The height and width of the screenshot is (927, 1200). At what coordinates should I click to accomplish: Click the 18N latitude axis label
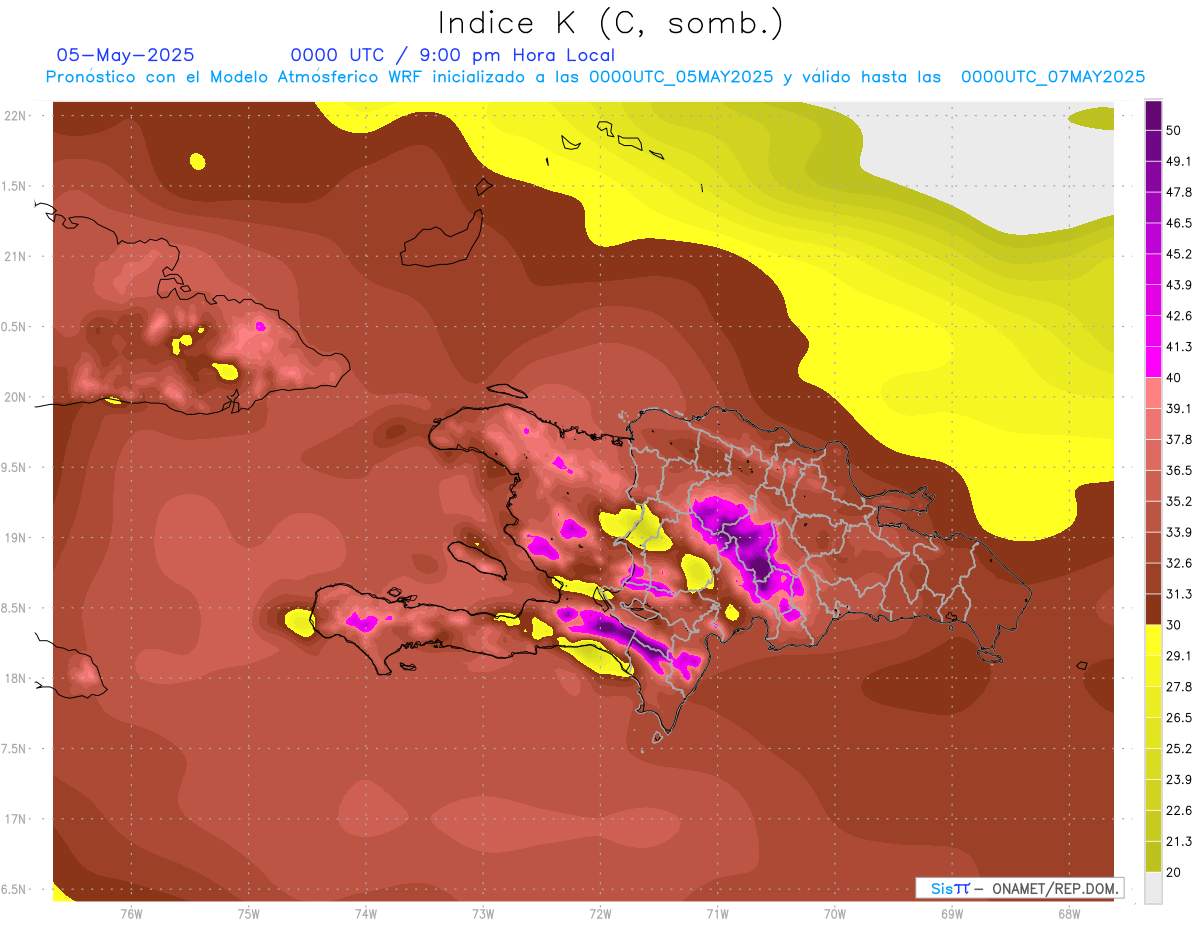click(x=17, y=678)
